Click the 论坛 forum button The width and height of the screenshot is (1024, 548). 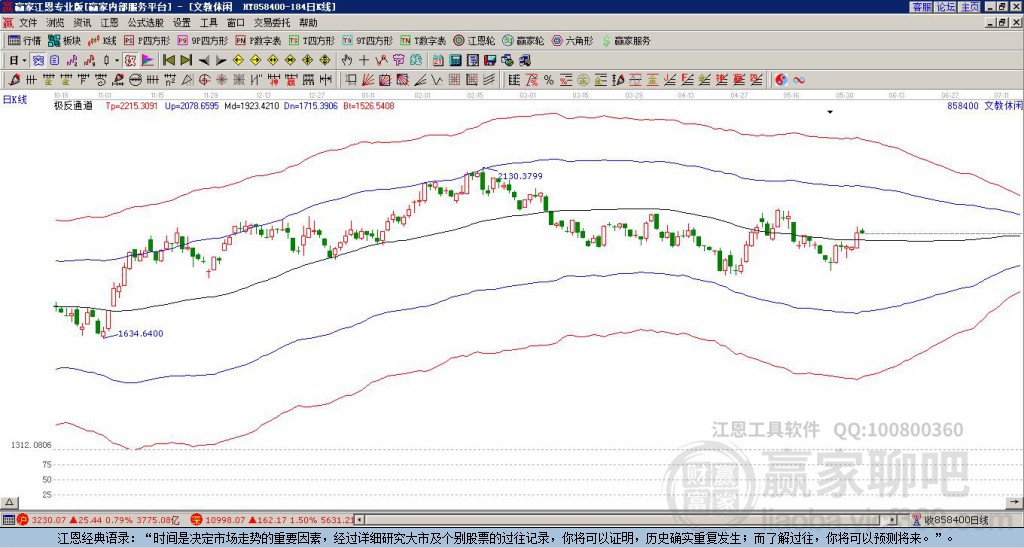click(946, 7)
